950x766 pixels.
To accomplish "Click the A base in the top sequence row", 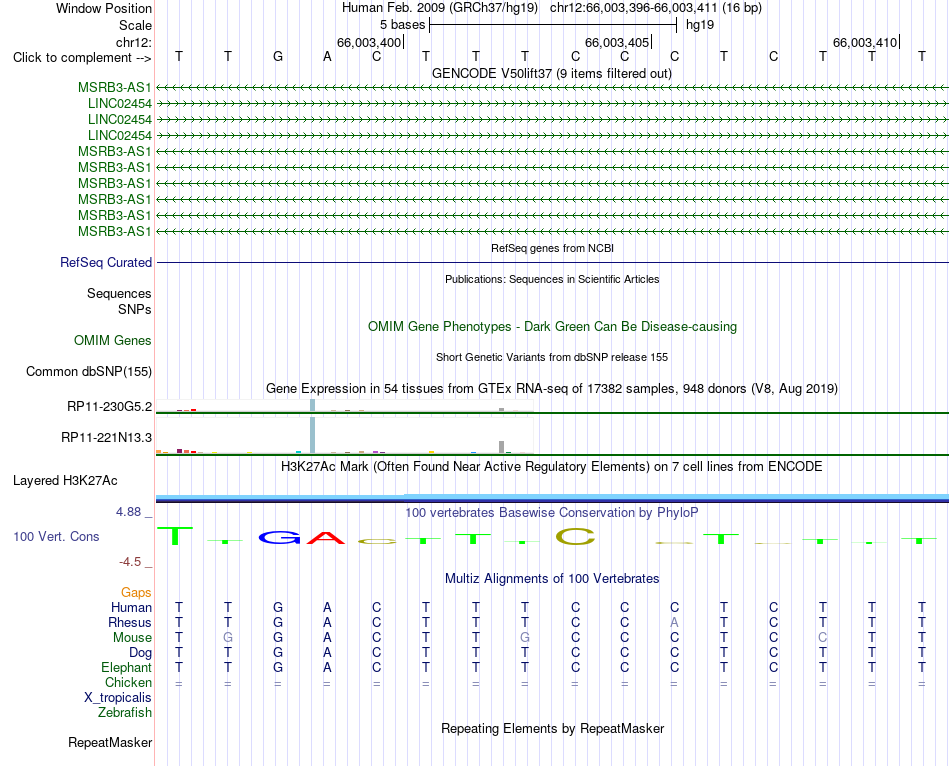I will pyautogui.click(x=327, y=56).
